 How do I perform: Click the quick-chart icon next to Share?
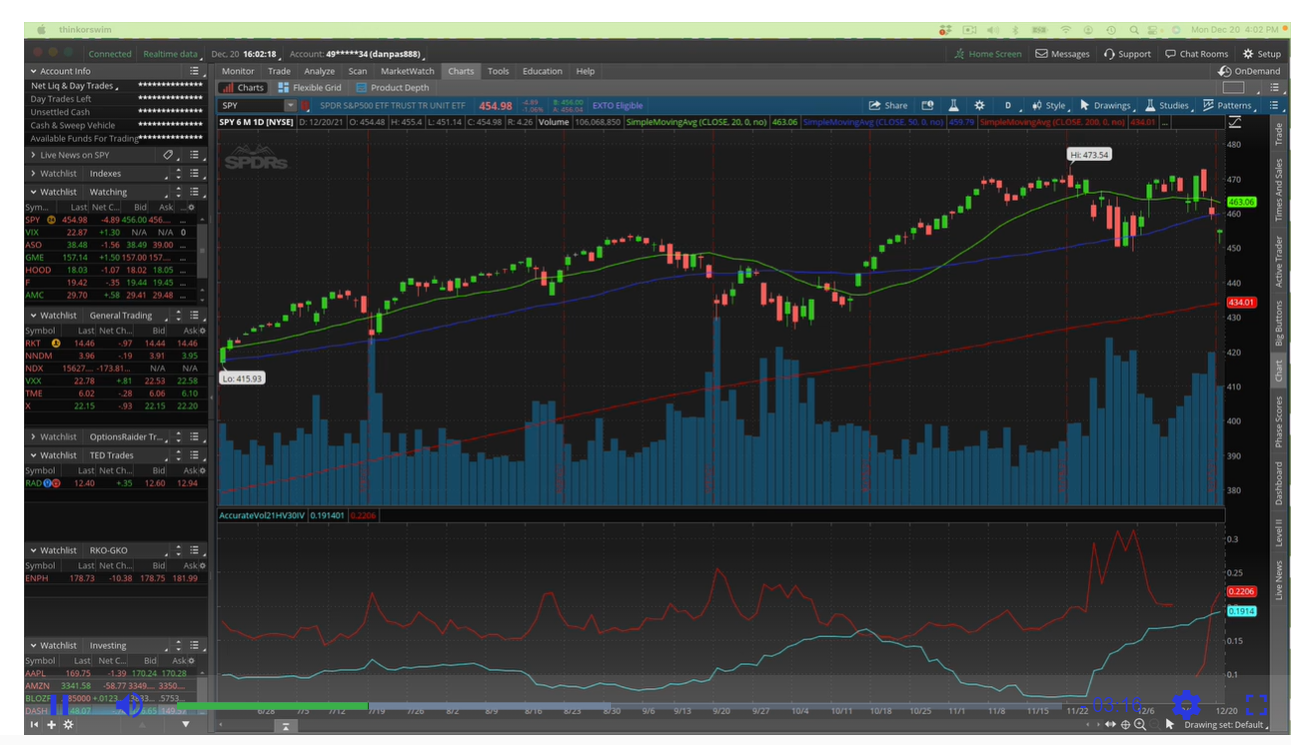tap(927, 105)
